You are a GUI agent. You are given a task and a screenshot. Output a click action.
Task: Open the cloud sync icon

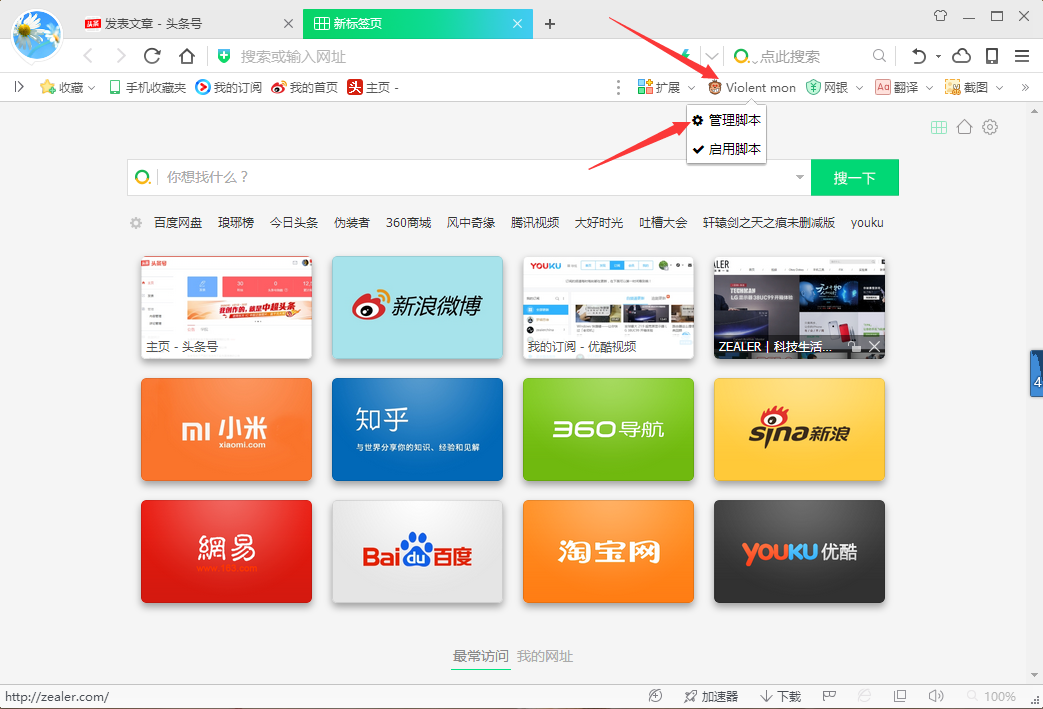click(x=961, y=56)
